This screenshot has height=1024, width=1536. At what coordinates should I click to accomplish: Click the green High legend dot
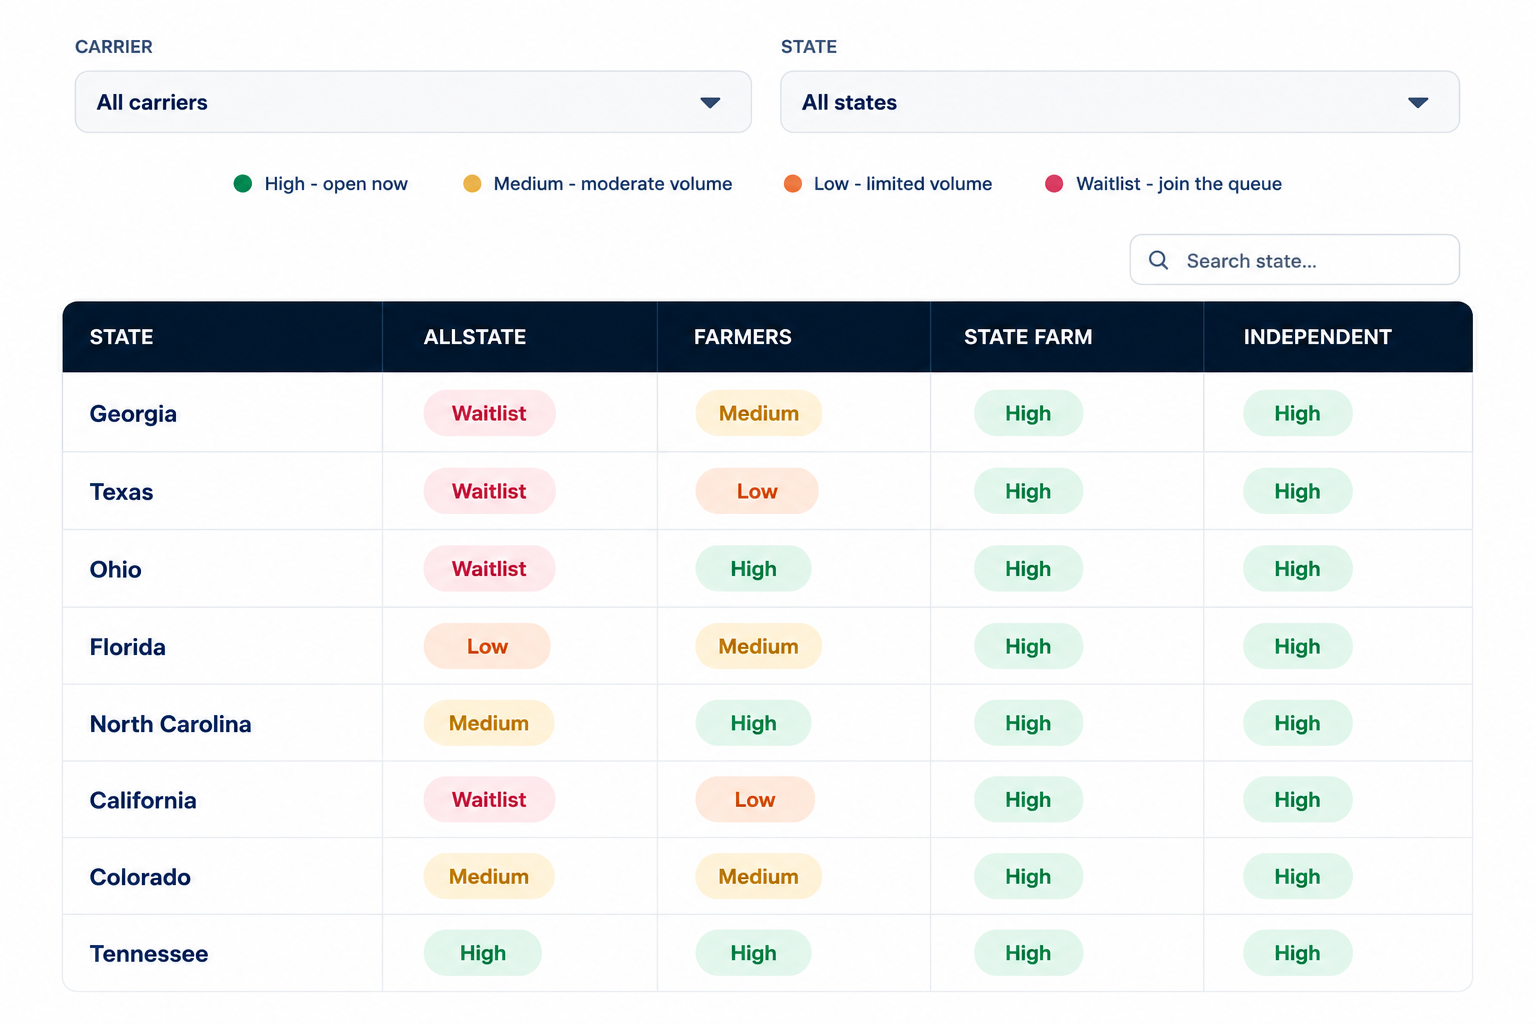click(243, 183)
